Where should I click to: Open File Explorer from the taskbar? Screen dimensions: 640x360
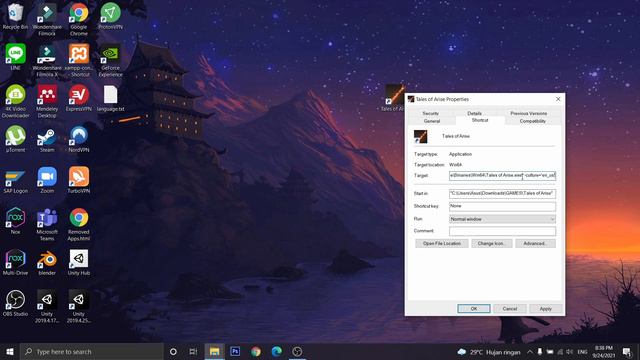(x=214, y=351)
